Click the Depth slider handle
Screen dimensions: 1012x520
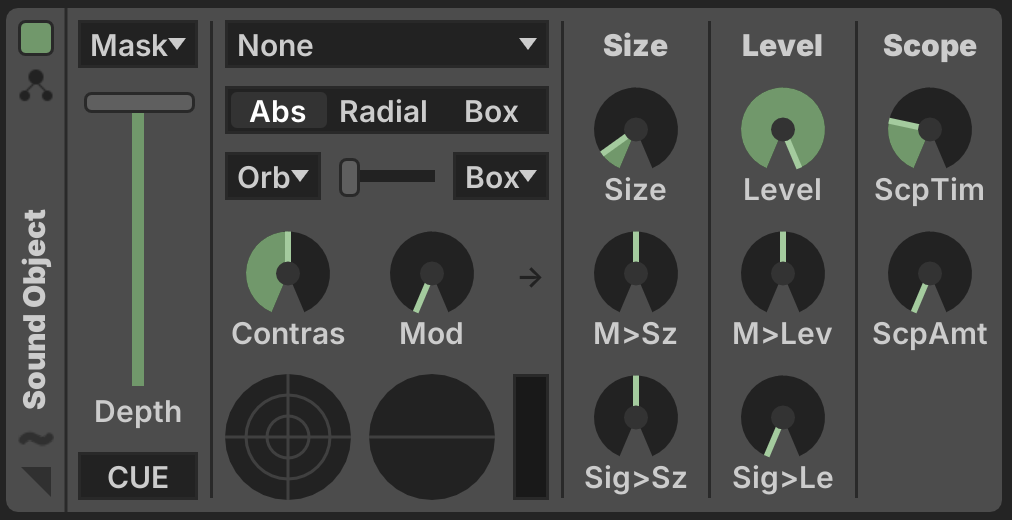139,103
